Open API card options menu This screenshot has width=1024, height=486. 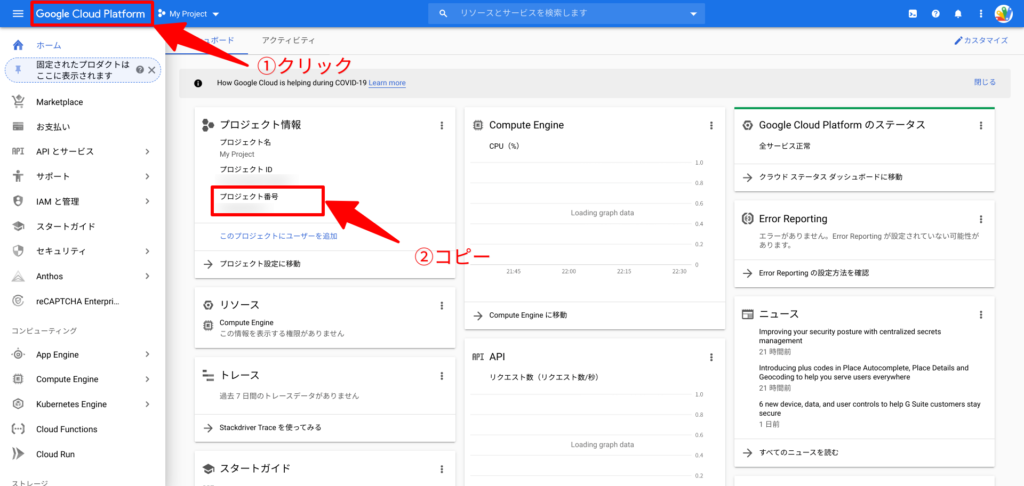pyautogui.click(x=712, y=357)
